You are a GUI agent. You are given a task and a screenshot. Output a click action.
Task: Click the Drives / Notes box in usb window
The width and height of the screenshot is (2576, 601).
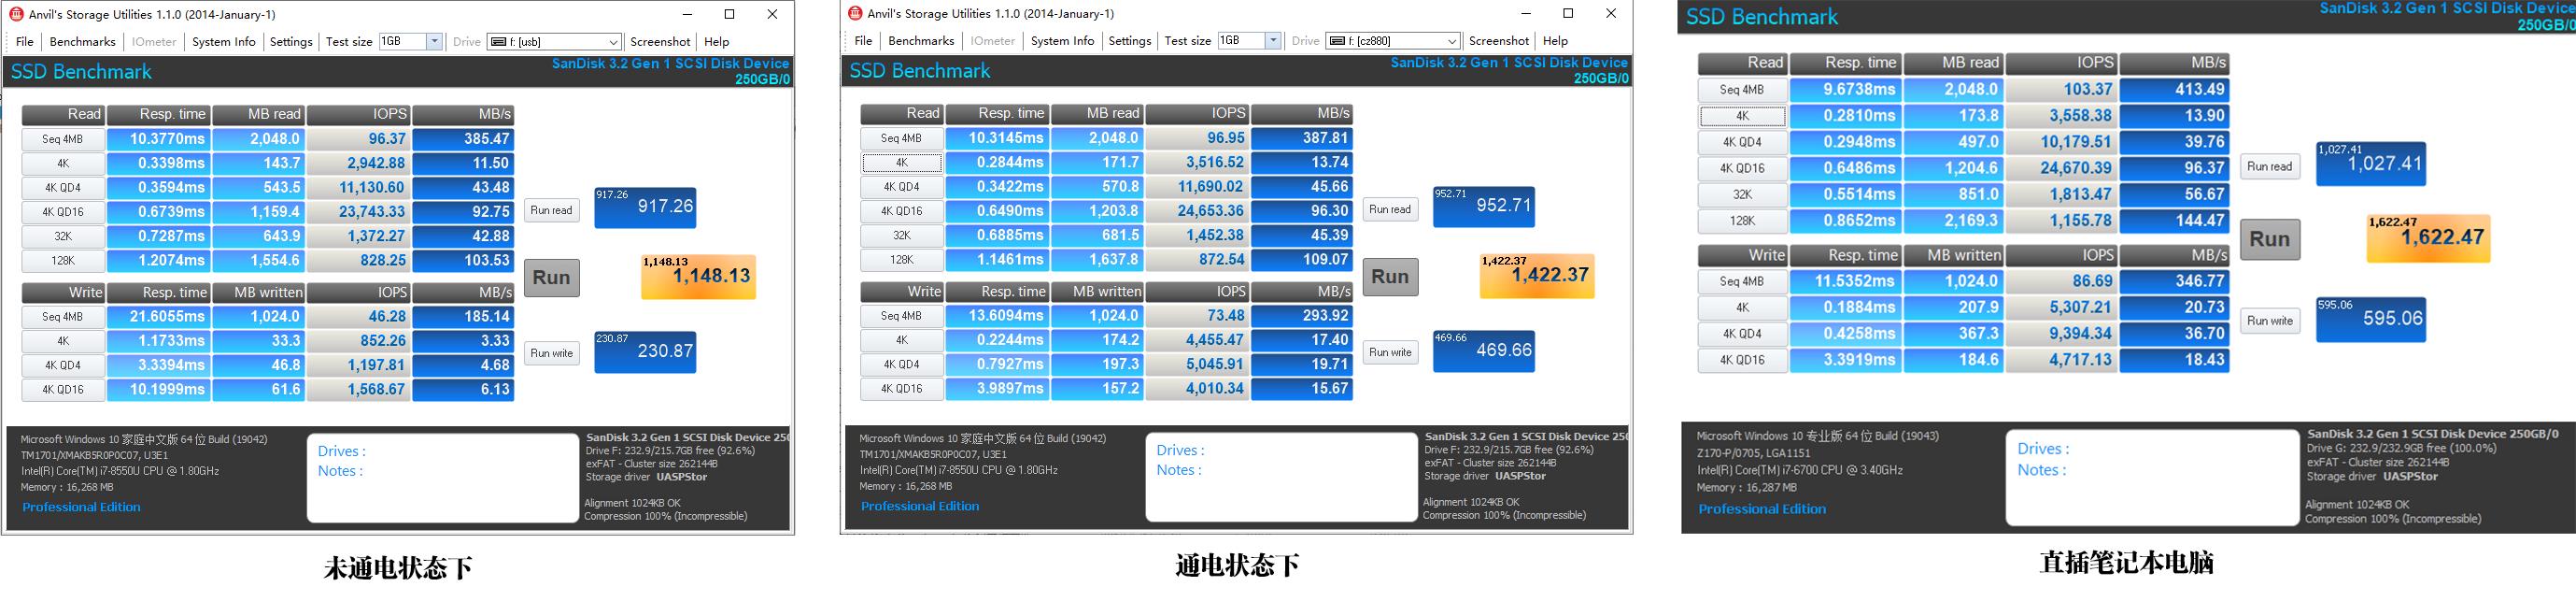point(443,478)
